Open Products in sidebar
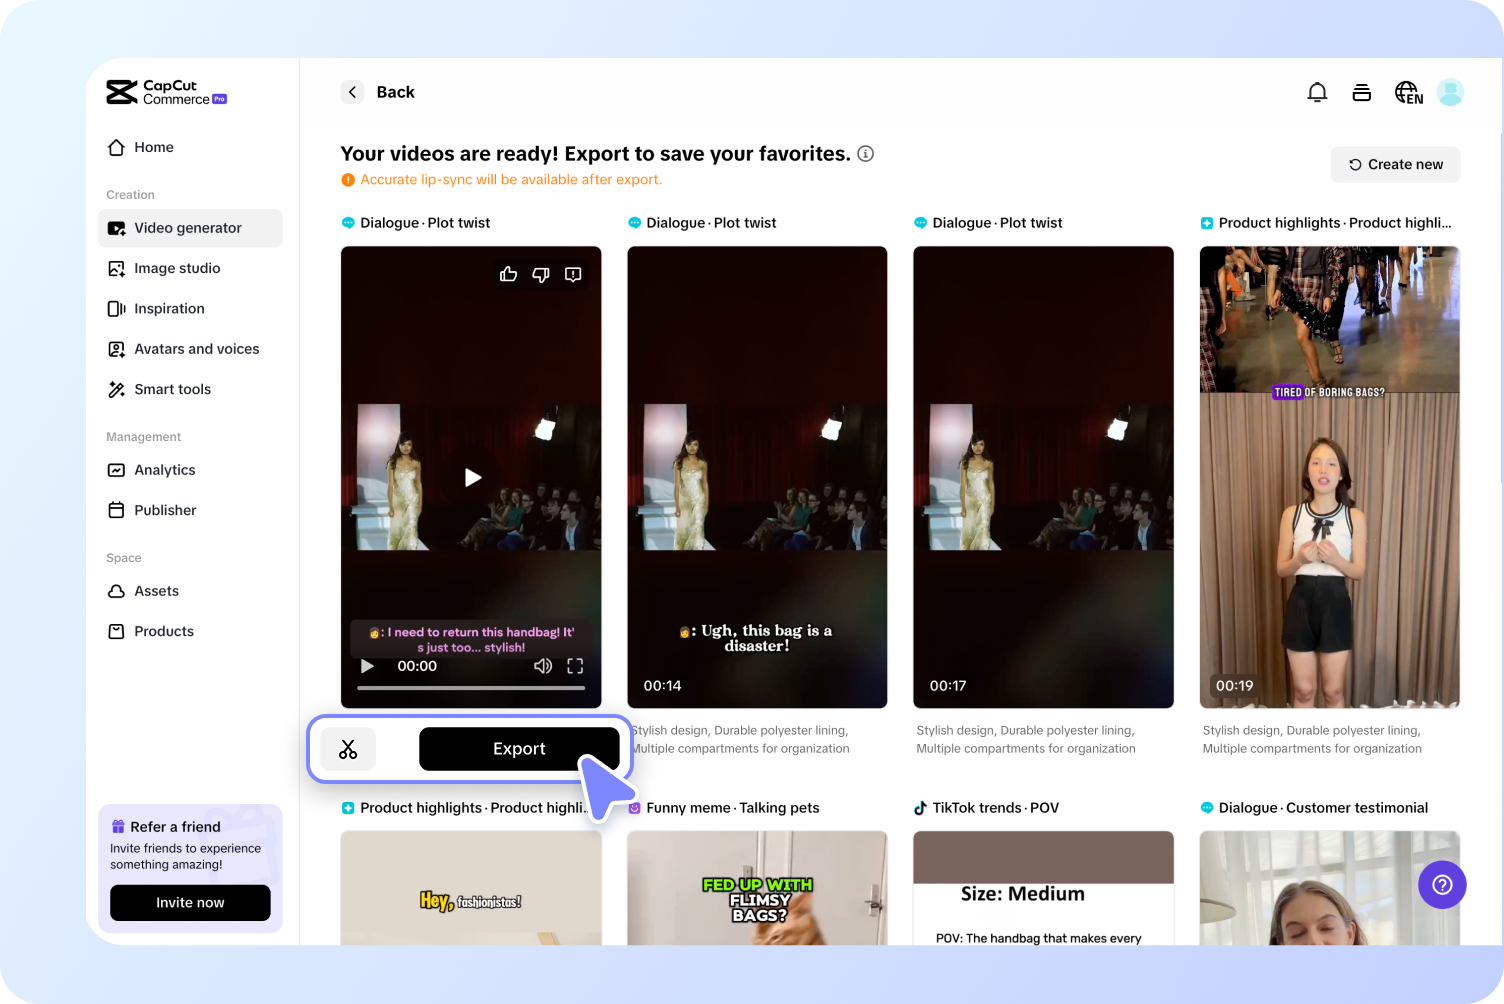 point(190,631)
